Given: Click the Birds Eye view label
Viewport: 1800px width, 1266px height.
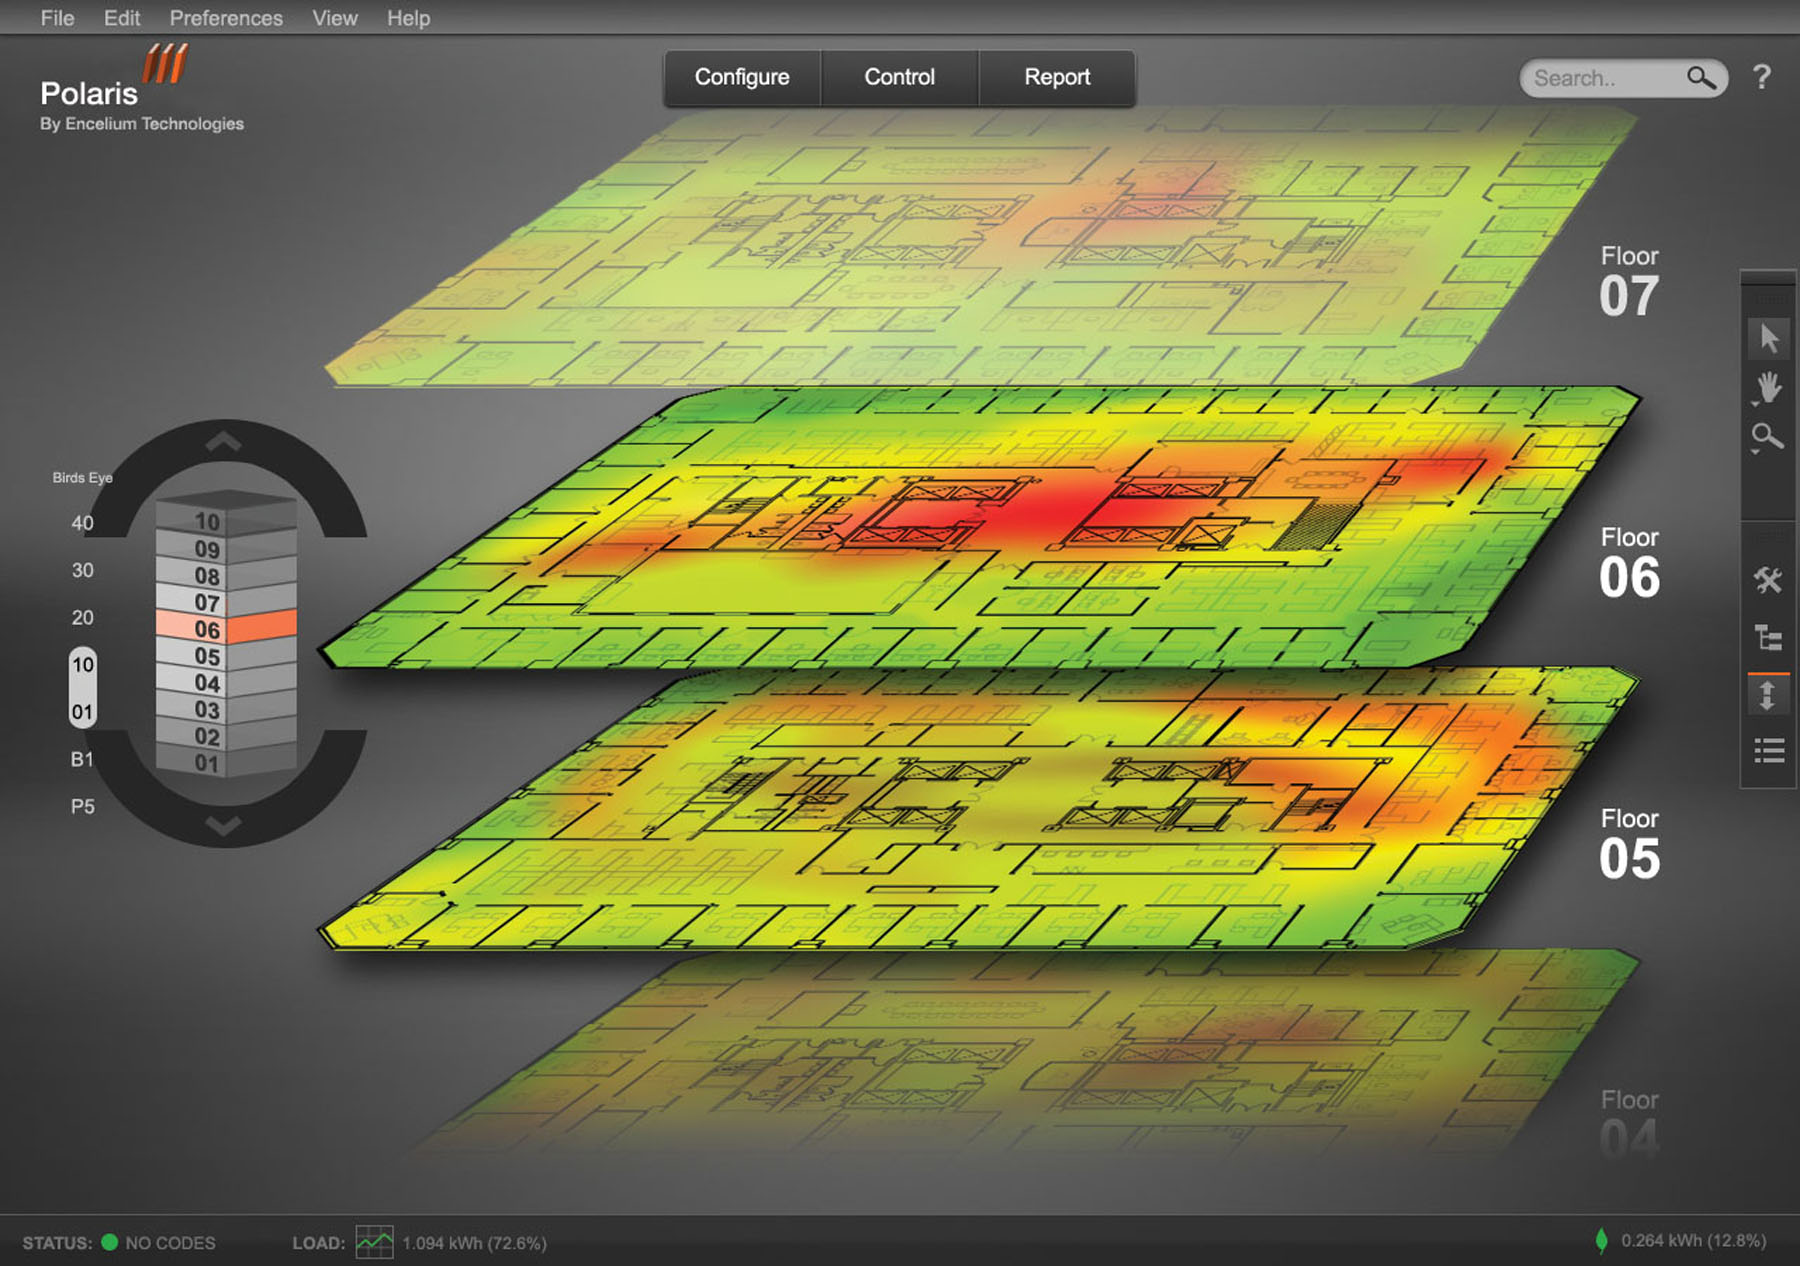Looking at the screenshot, I should pyautogui.click(x=82, y=478).
